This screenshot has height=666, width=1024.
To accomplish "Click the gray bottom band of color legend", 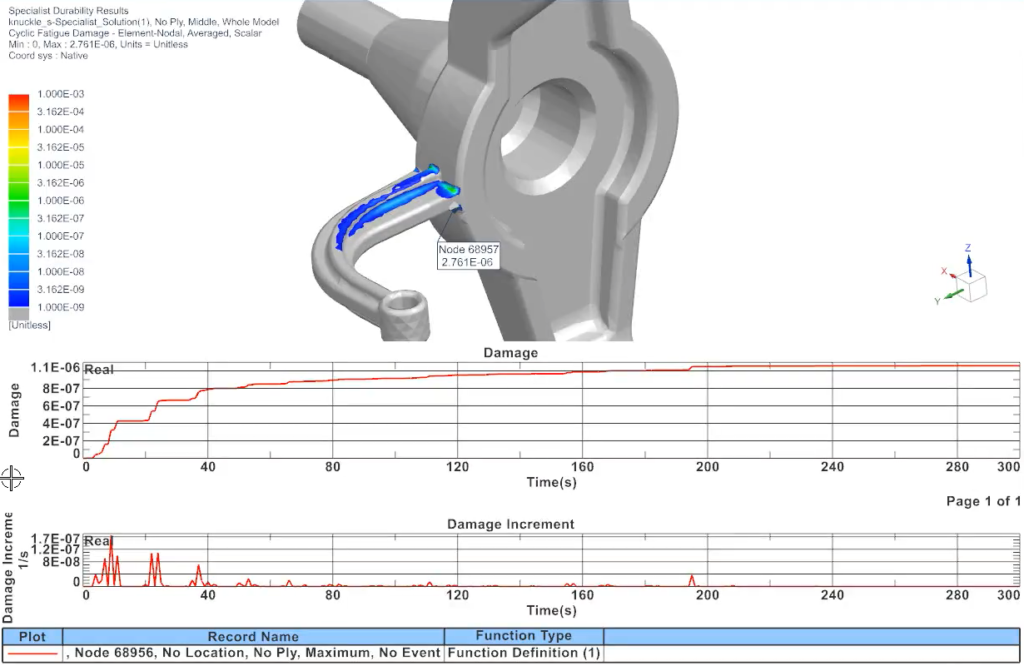I will tap(19, 312).
